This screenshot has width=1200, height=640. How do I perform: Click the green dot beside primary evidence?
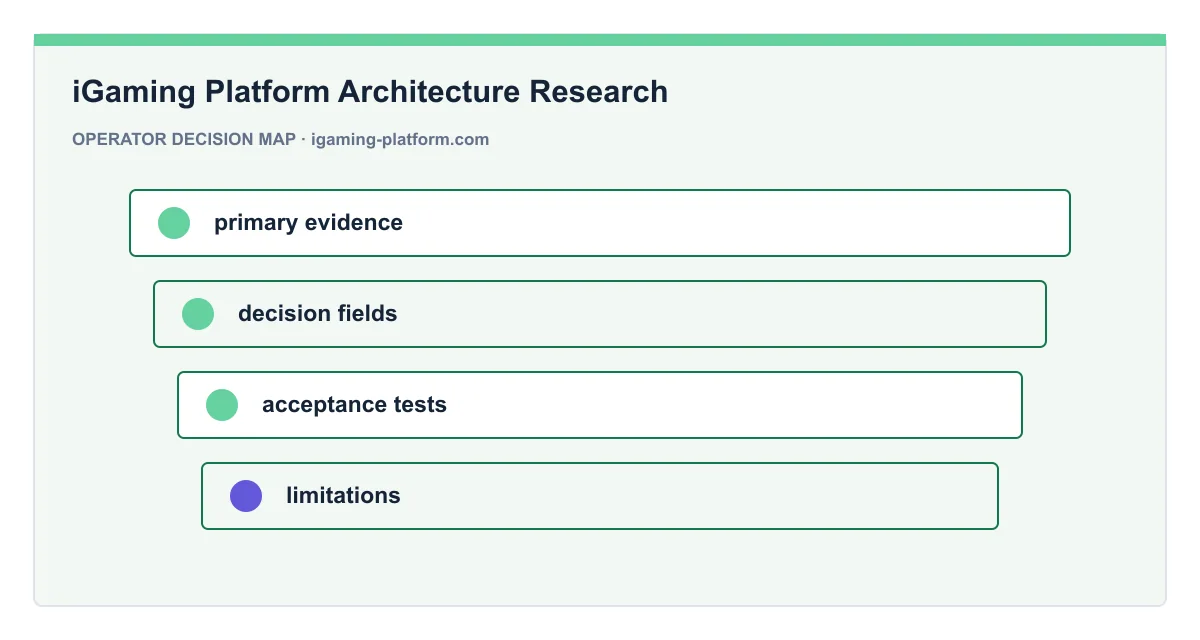coord(174,223)
